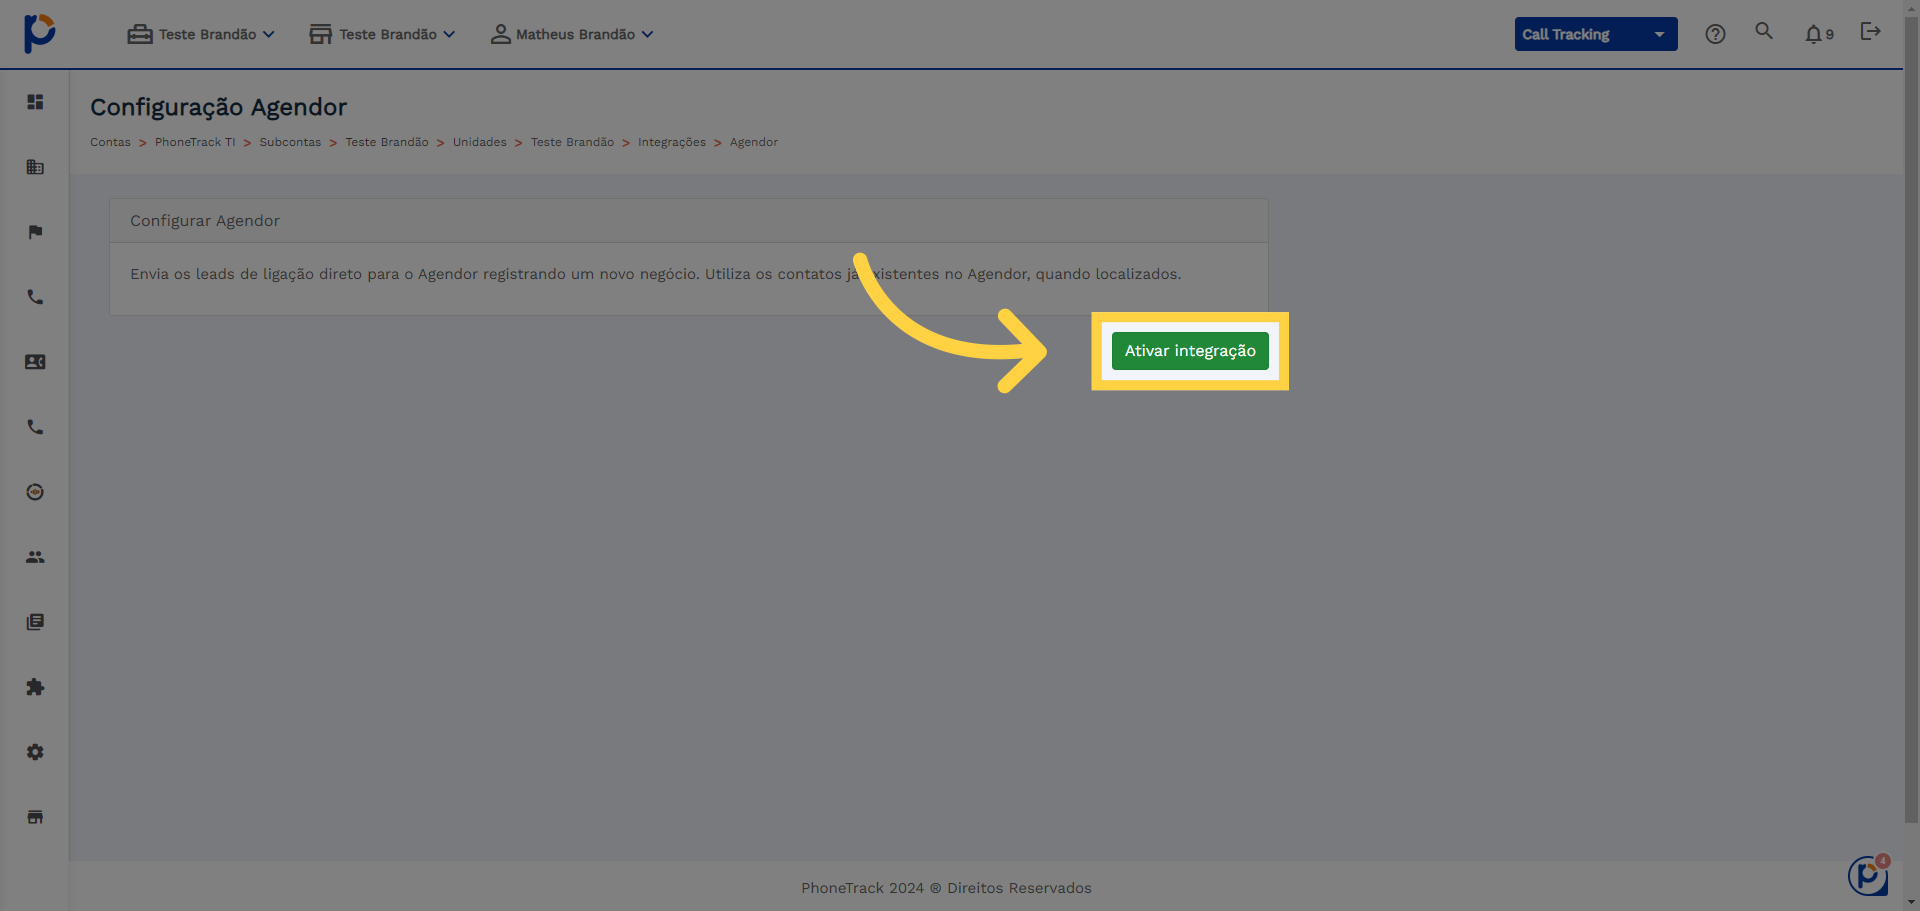Click Teste Brandão breadcrumb after Subcontas

[387, 142]
